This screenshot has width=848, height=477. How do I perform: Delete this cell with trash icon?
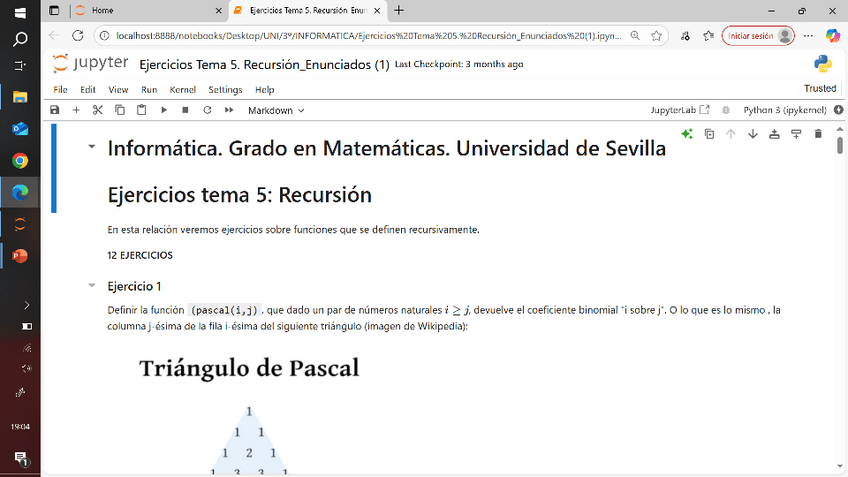coord(818,134)
